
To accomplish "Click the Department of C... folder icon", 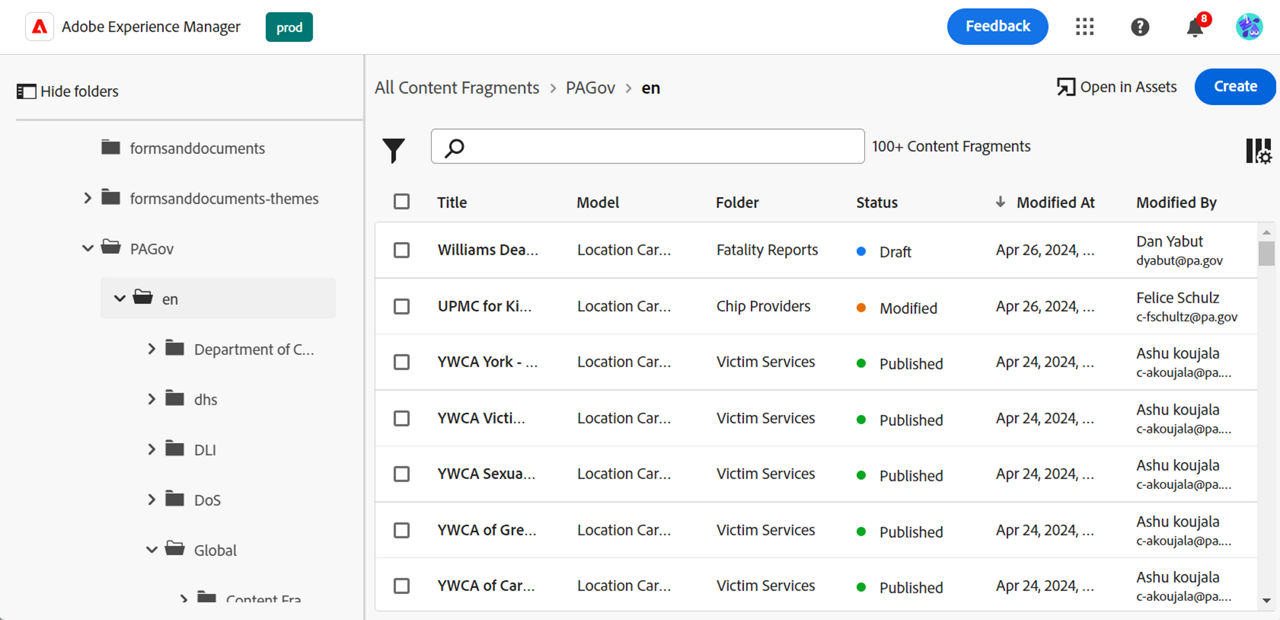I will click(x=175, y=349).
